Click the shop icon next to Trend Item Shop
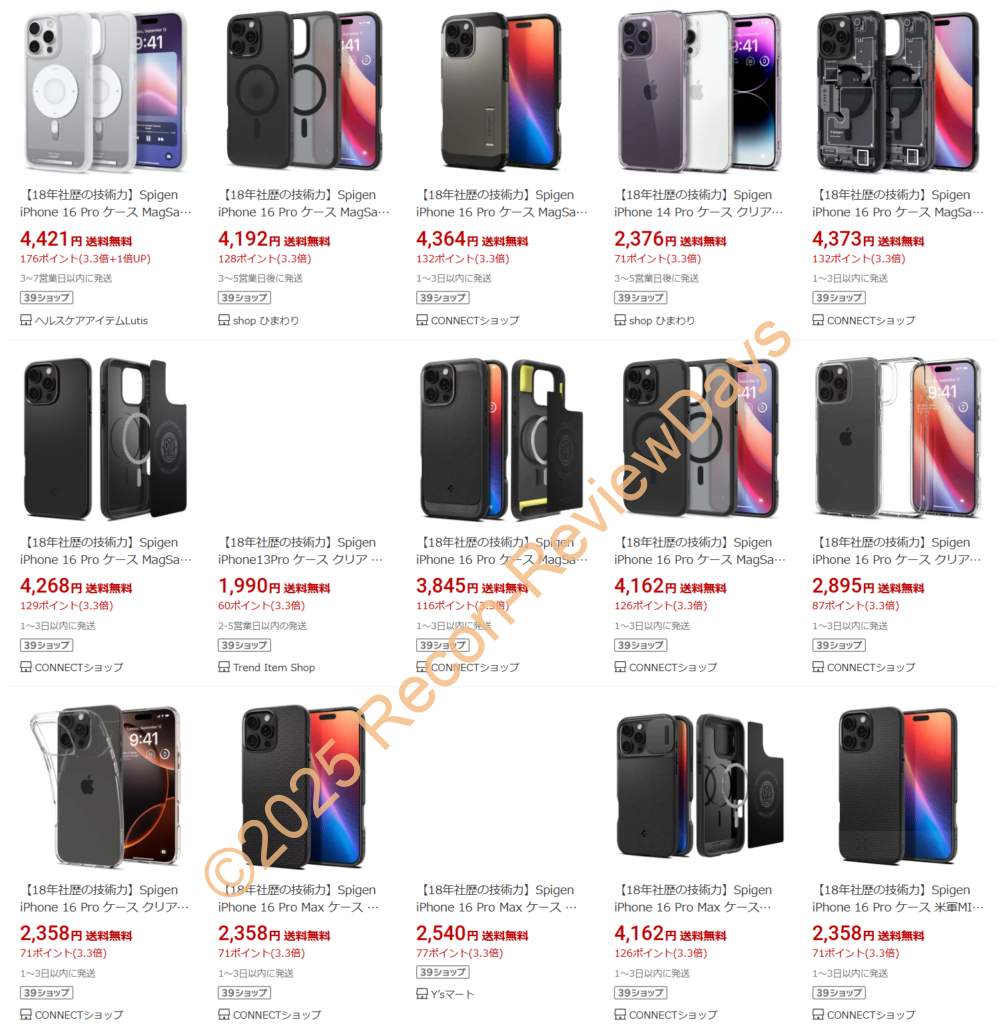This screenshot has width=999, height=1024. pyautogui.click(x=223, y=667)
